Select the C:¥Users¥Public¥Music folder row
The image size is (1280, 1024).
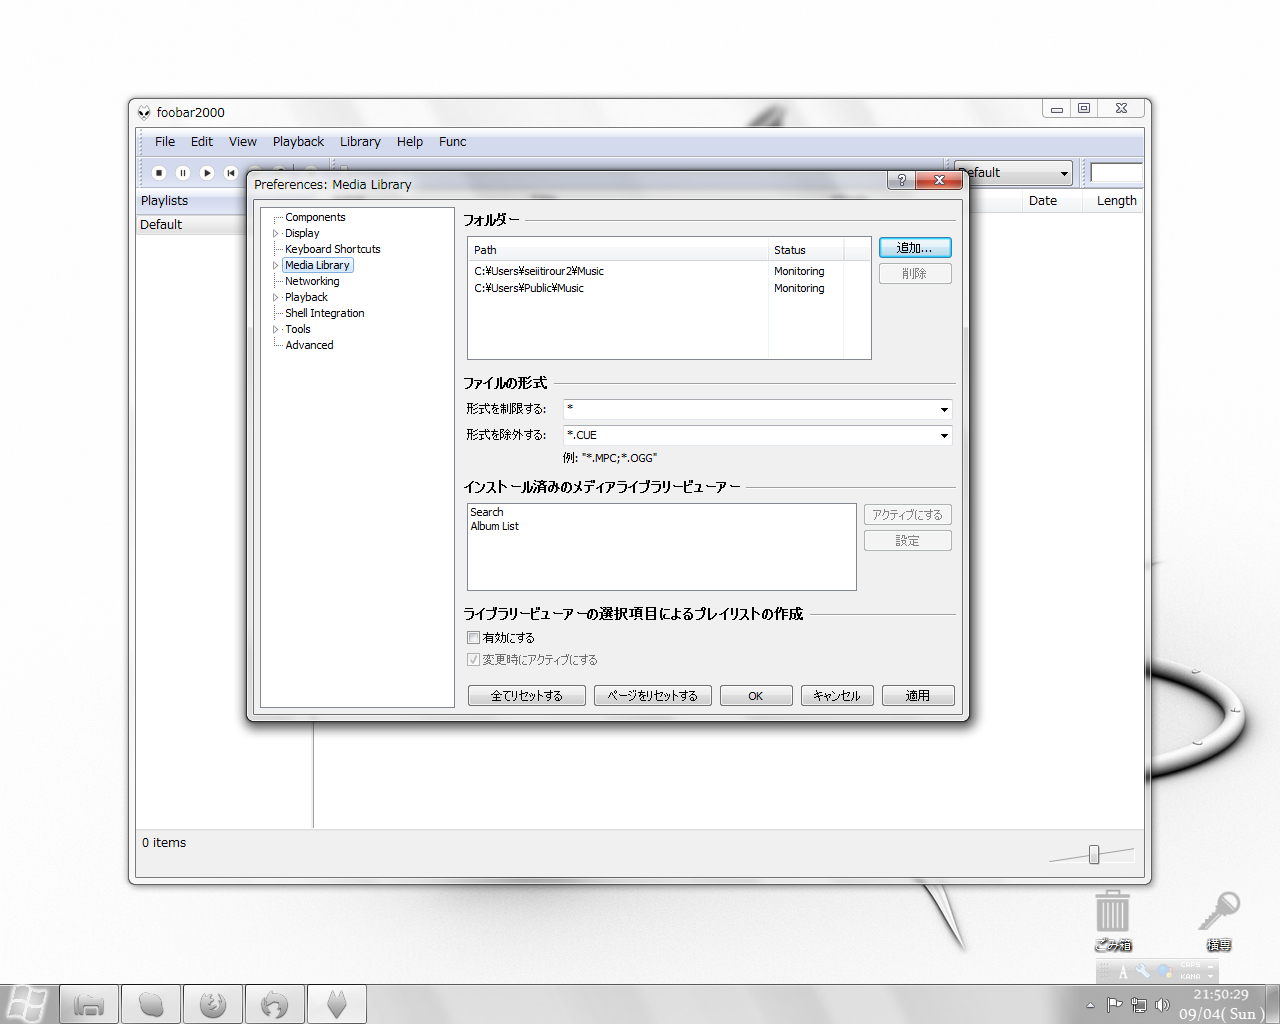[657, 288]
